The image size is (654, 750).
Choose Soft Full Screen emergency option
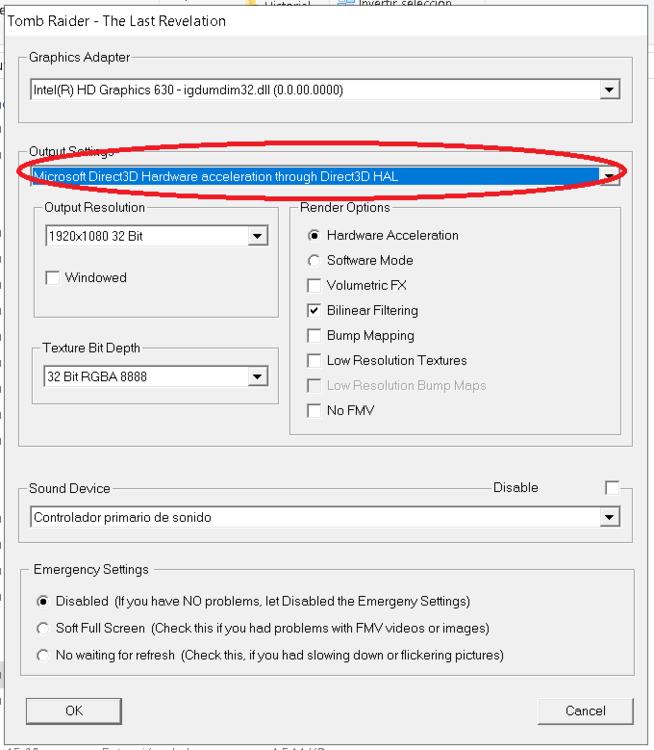coord(42,629)
